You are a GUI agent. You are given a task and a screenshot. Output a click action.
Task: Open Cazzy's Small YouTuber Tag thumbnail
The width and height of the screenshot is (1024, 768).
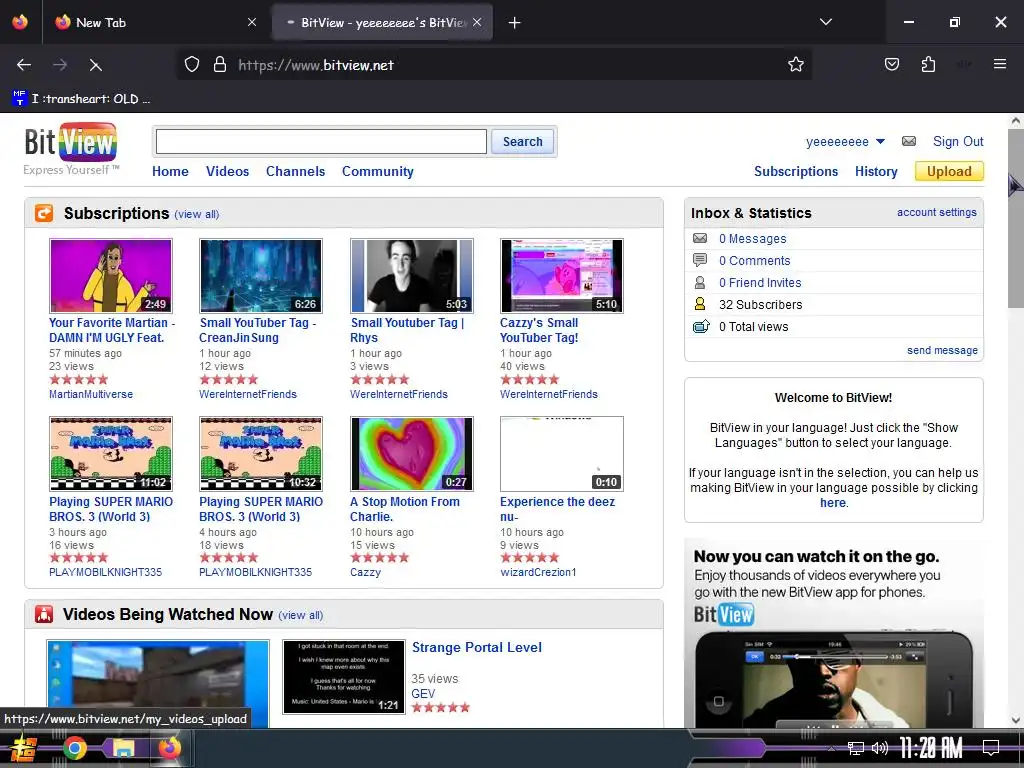[562, 276]
